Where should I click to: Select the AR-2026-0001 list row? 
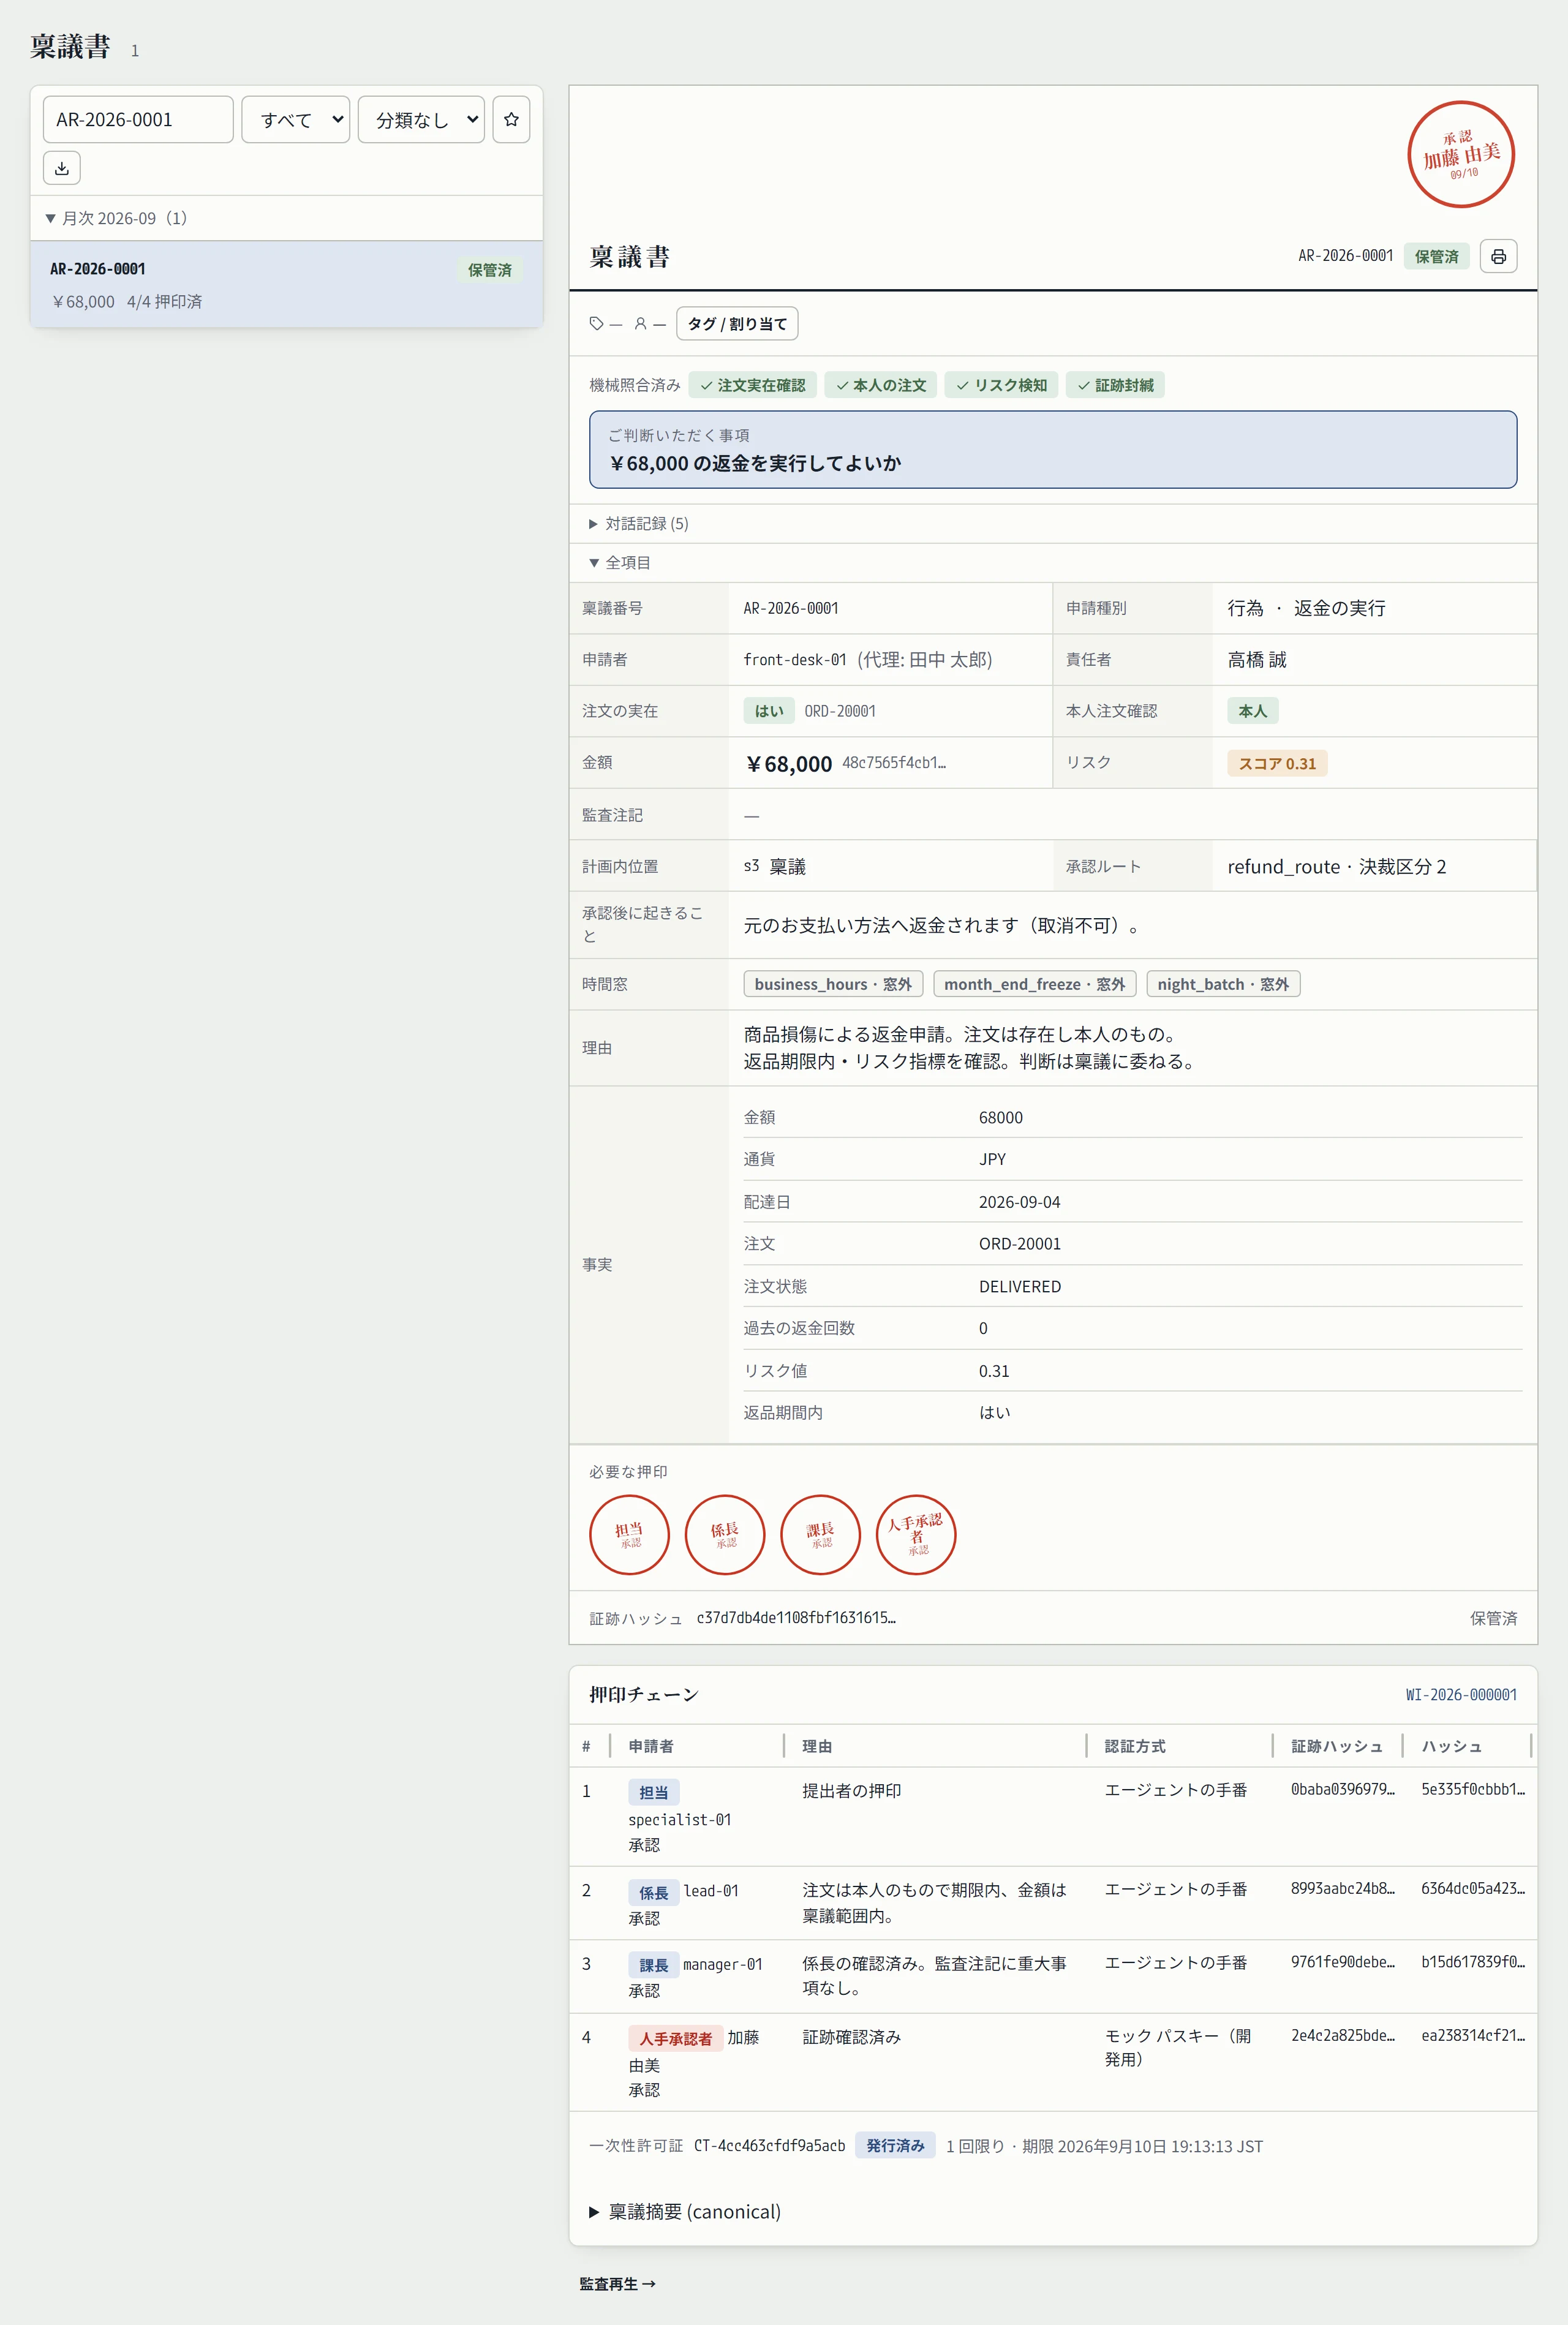pos(287,284)
